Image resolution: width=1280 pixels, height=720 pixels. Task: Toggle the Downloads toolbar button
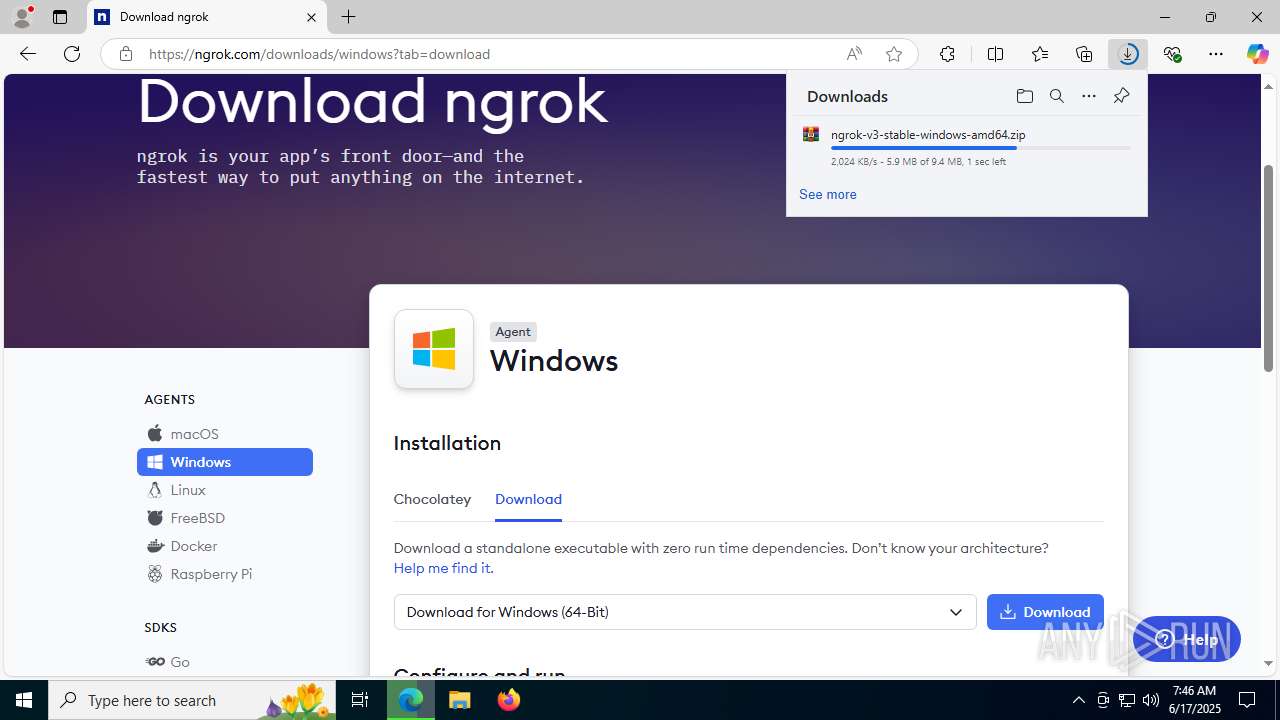(1128, 54)
